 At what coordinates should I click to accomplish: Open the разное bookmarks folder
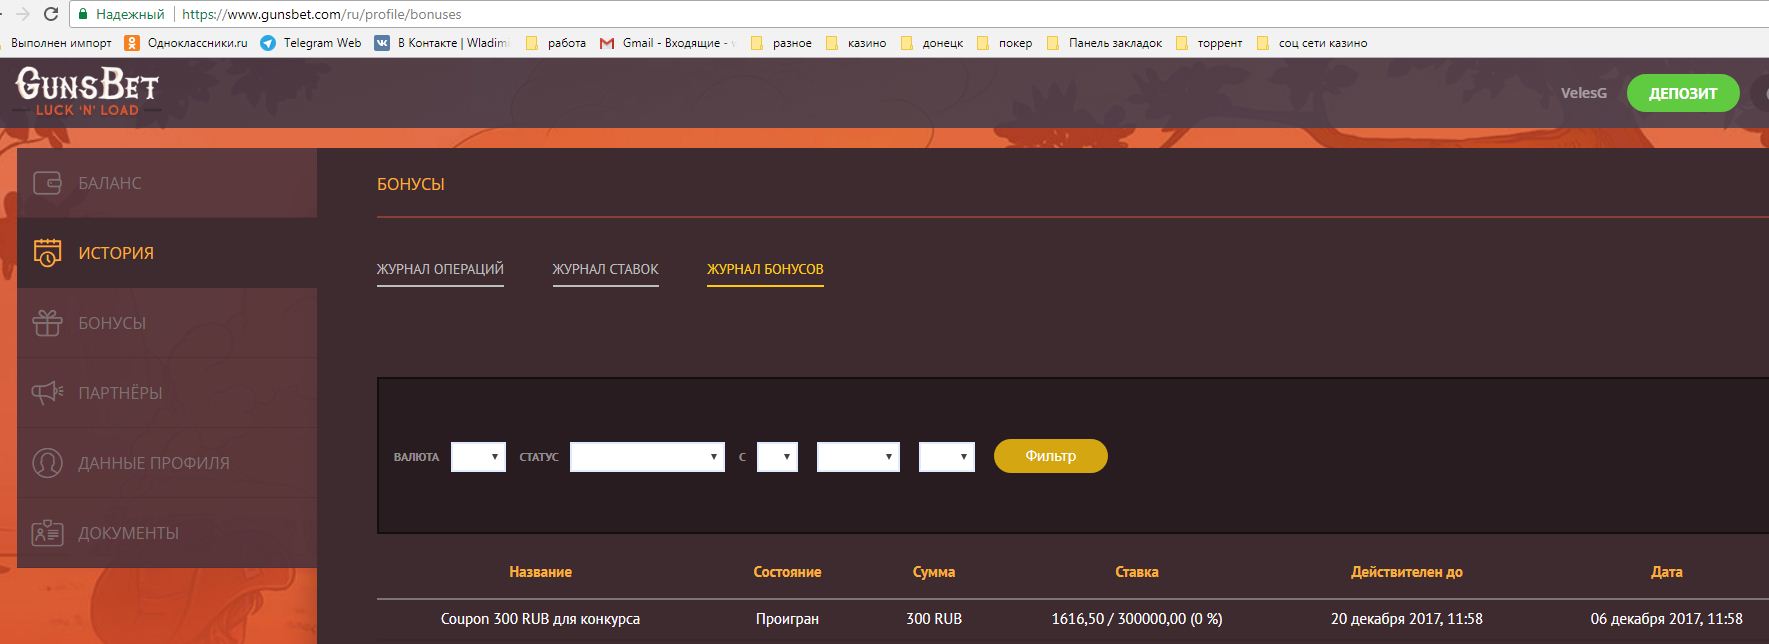pyautogui.click(x=781, y=43)
